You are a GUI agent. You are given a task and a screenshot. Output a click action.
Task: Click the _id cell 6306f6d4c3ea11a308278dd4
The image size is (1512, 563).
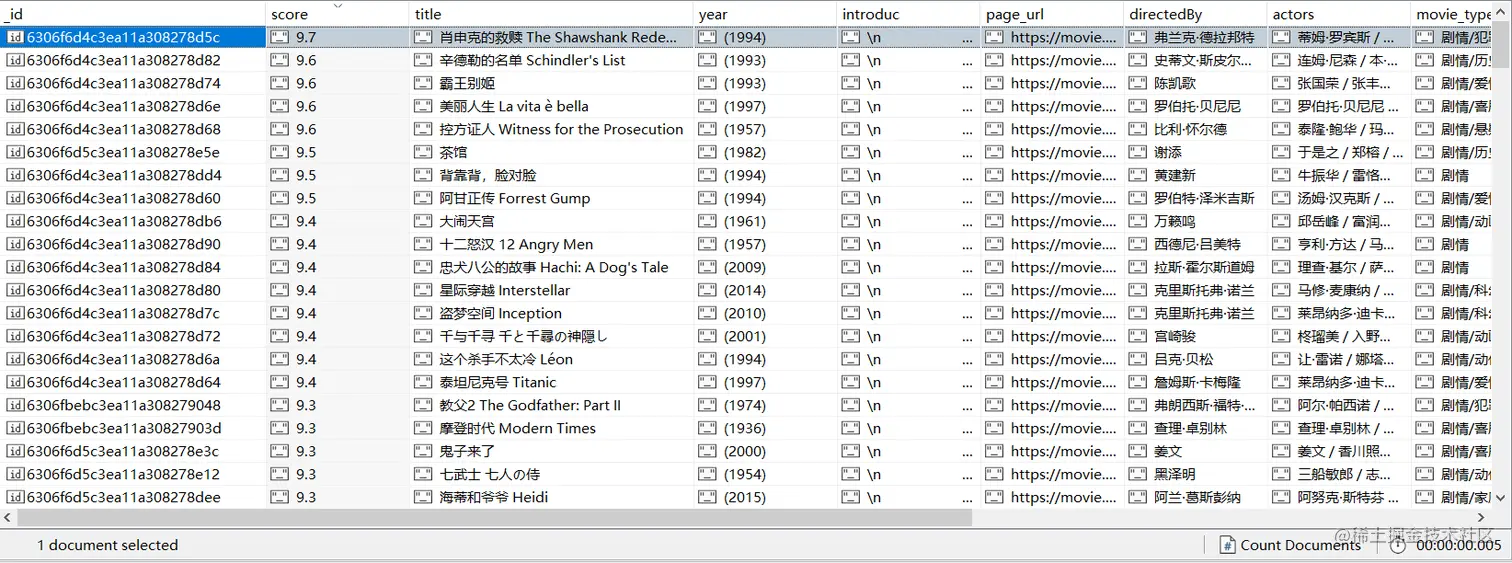[132, 175]
